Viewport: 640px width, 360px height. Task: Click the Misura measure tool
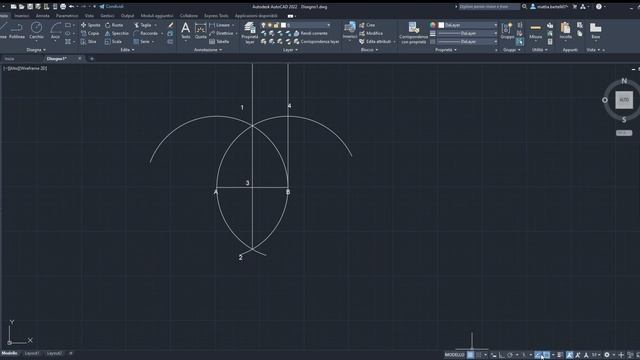click(536, 31)
